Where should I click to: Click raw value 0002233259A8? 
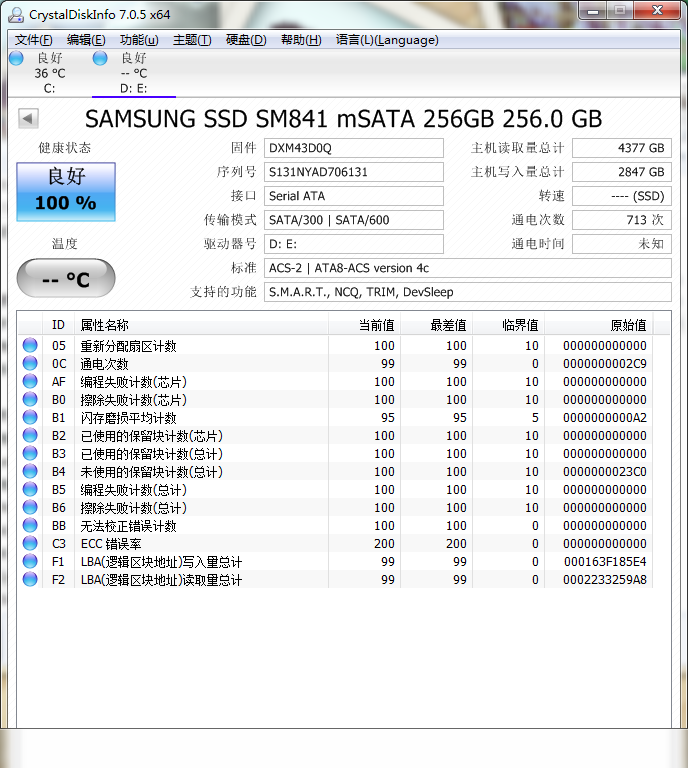(605, 579)
